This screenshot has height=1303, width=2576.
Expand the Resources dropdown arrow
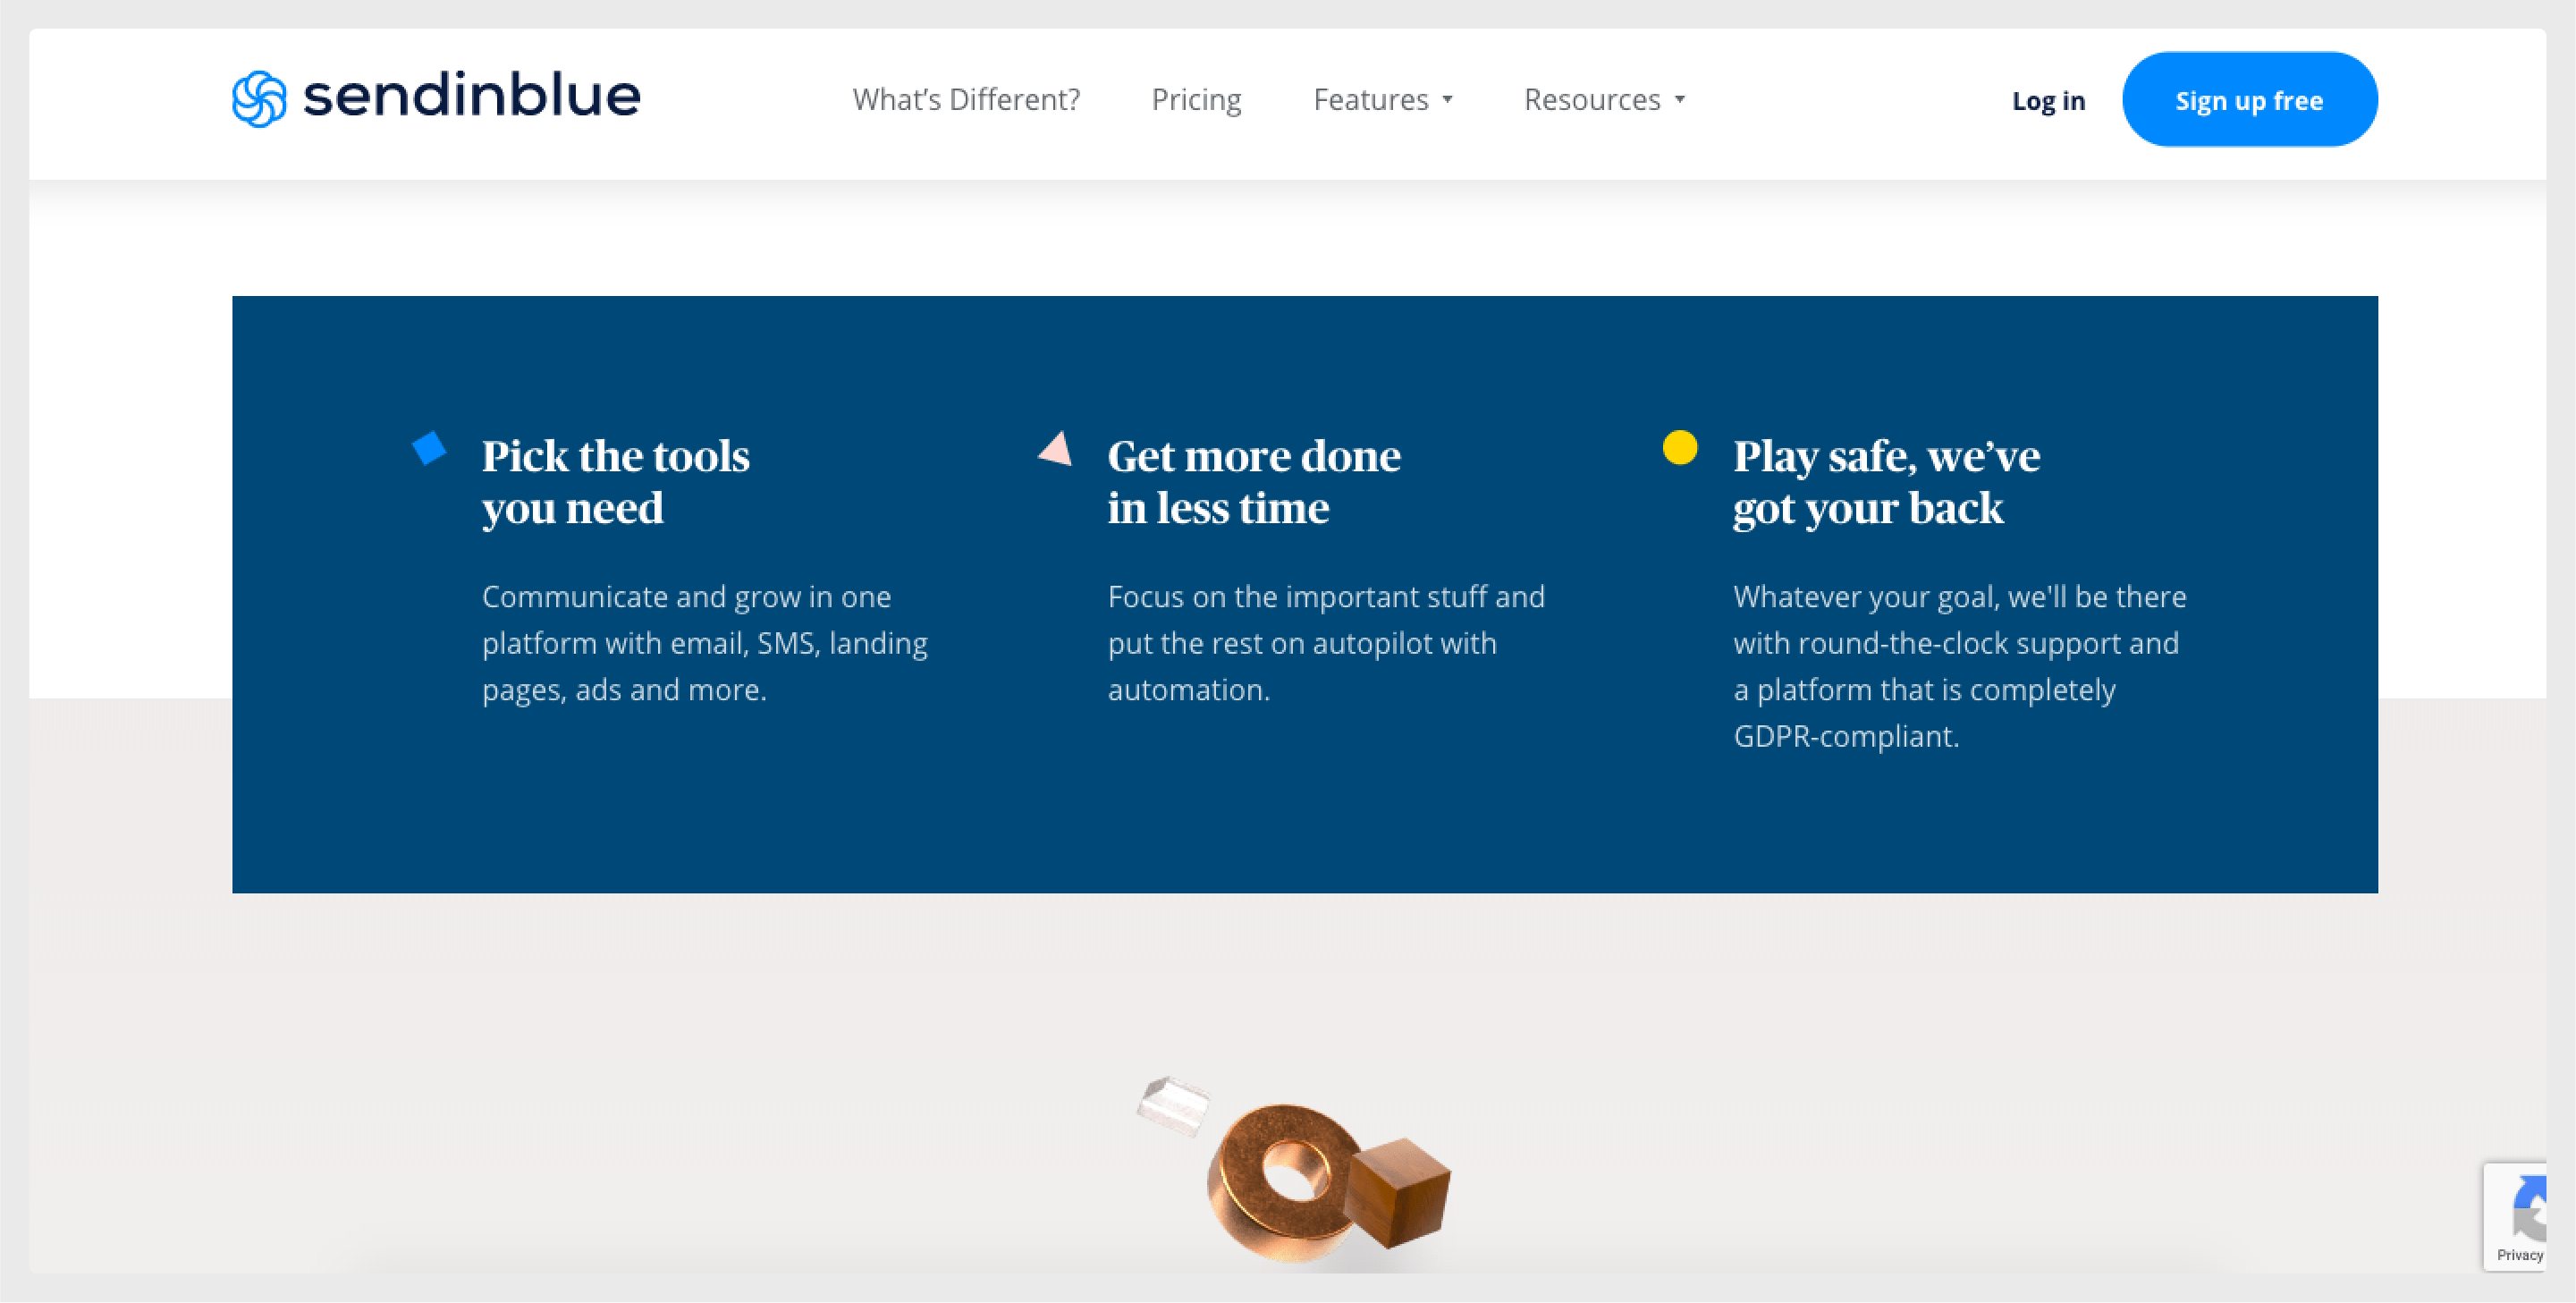click(1680, 100)
